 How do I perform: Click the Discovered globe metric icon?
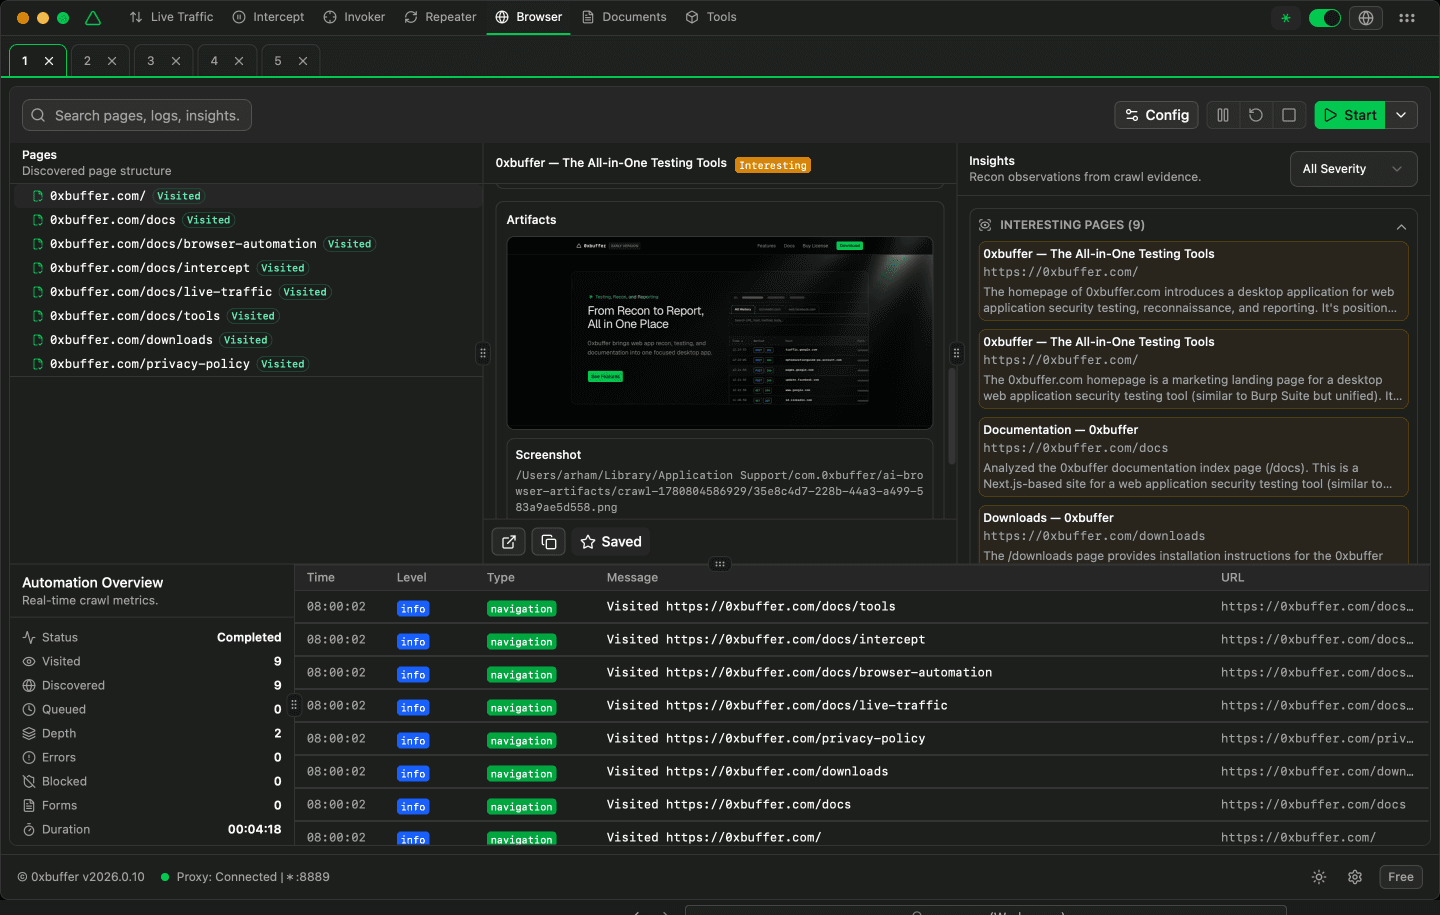[x=29, y=686]
